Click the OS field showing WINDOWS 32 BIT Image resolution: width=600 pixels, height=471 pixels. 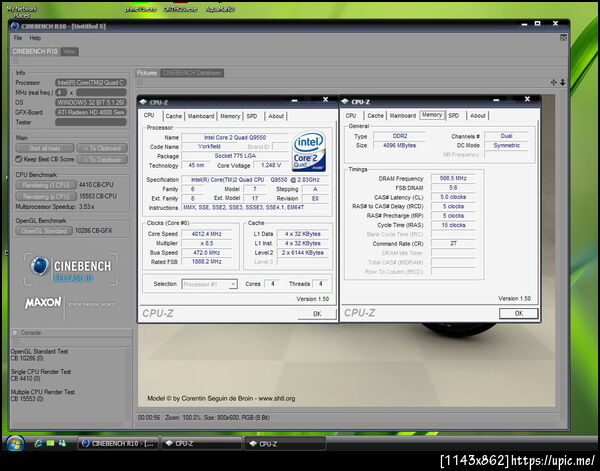[91, 103]
